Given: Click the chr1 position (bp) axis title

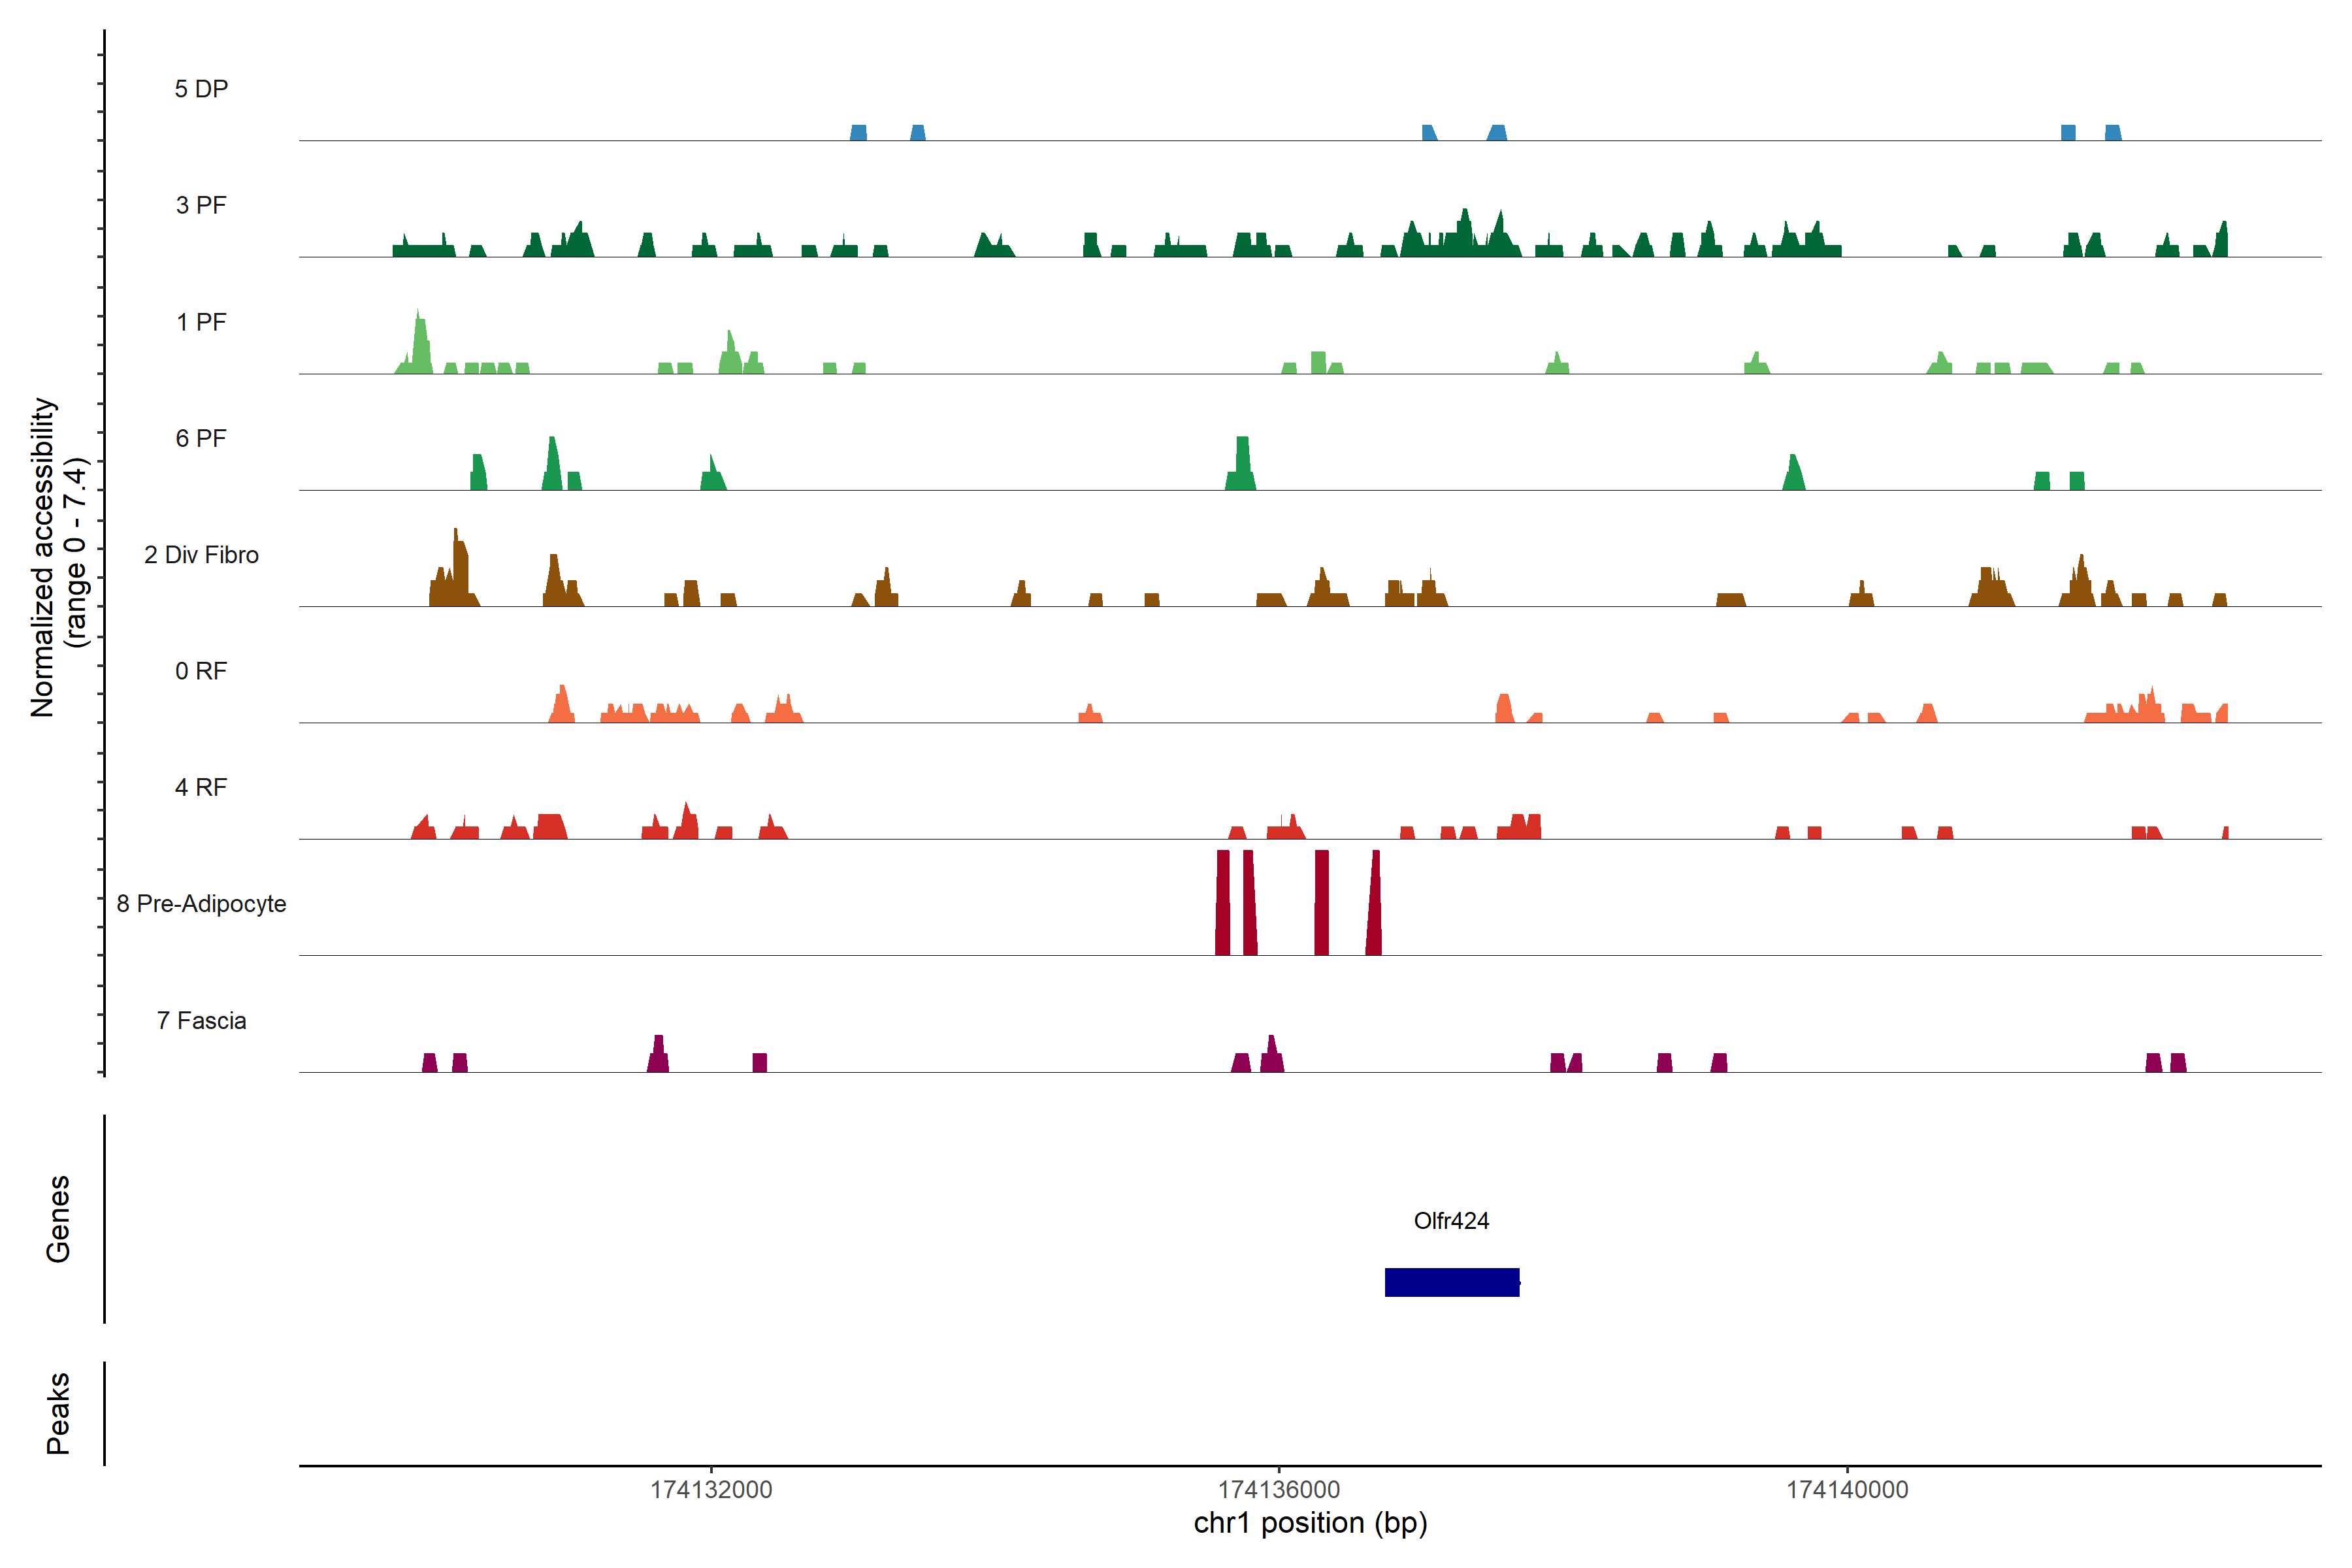Looking at the screenshot, I should click(1310, 1523).
